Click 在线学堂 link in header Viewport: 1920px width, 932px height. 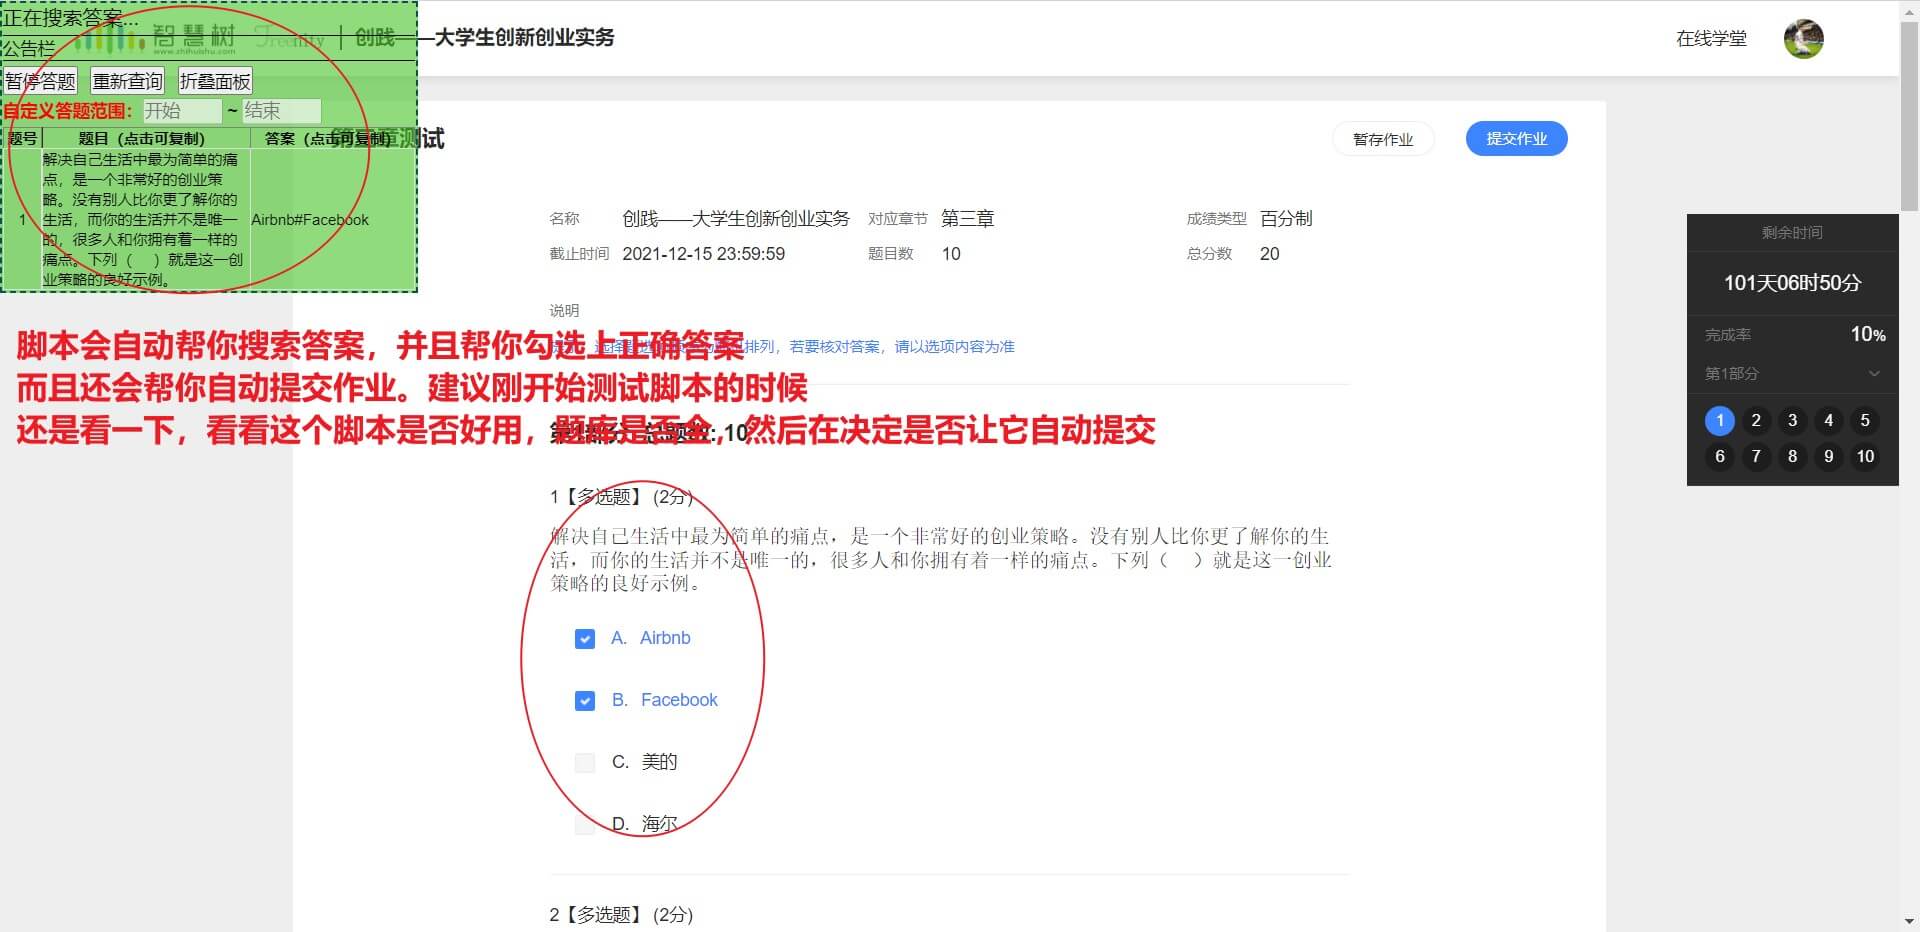tap(1711, 39)
